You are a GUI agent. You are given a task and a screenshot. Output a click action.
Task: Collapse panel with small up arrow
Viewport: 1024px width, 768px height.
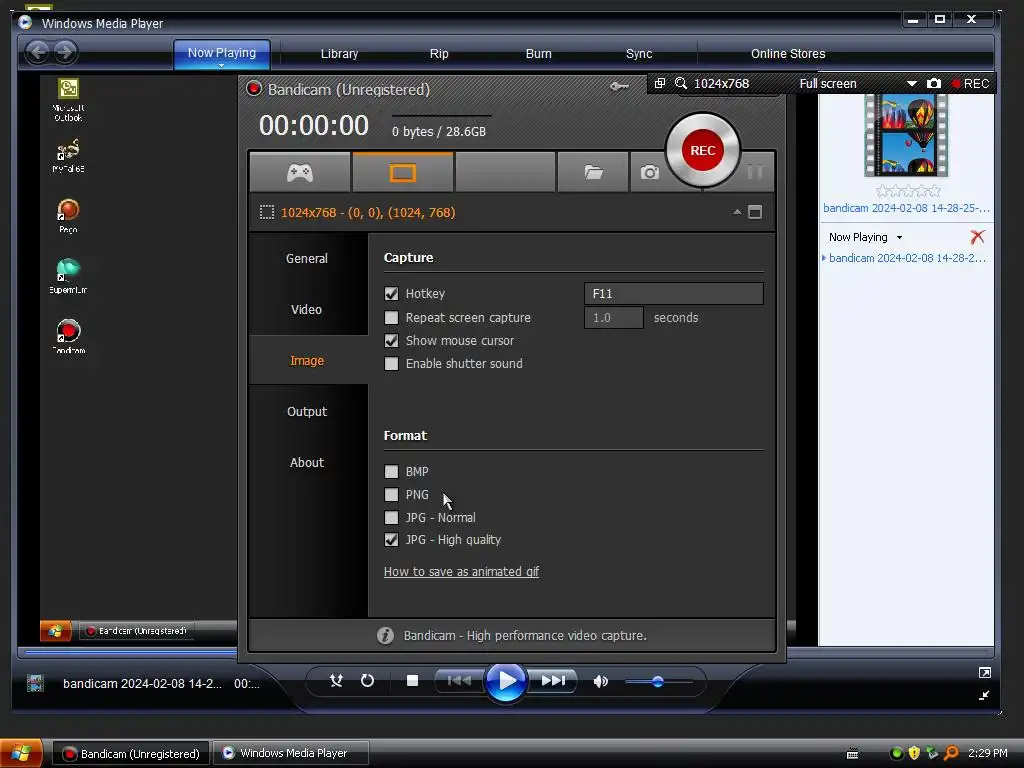[737, 212]
